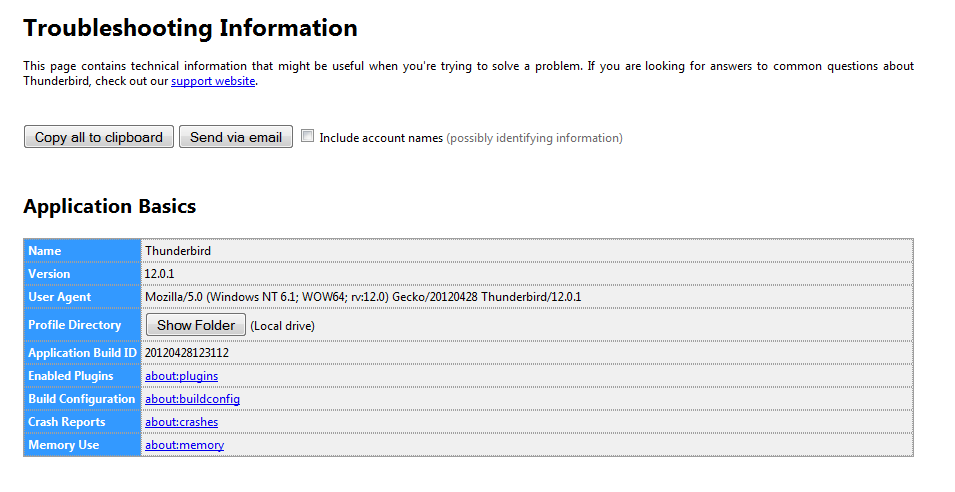Click the build ID value 20120428123112
Screen dimensions: 955x492
click(x=186, y=353)
